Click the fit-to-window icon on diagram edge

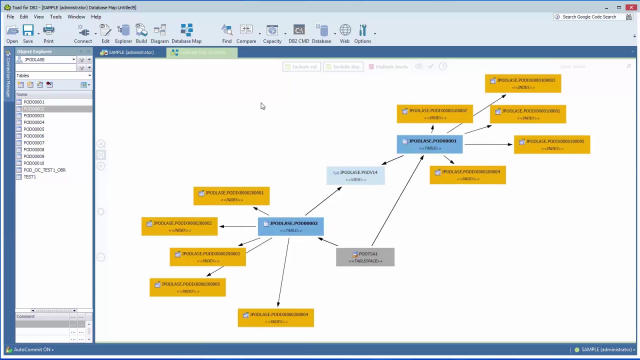101,155
